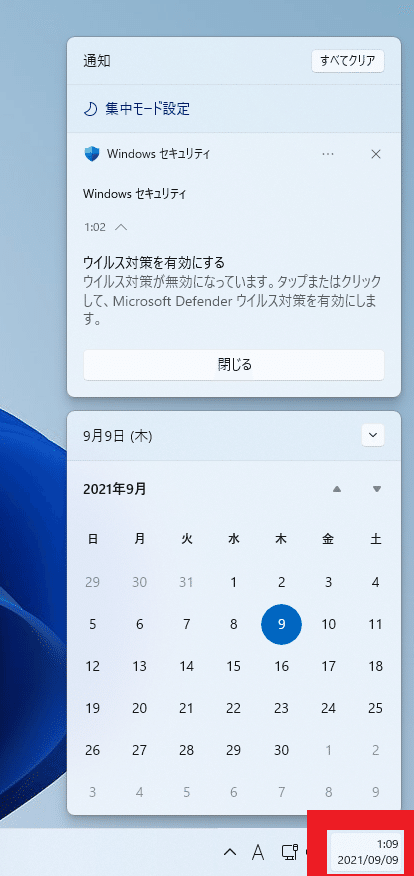
Task: Click the 閉じる button
Action: tap(234, 365)
